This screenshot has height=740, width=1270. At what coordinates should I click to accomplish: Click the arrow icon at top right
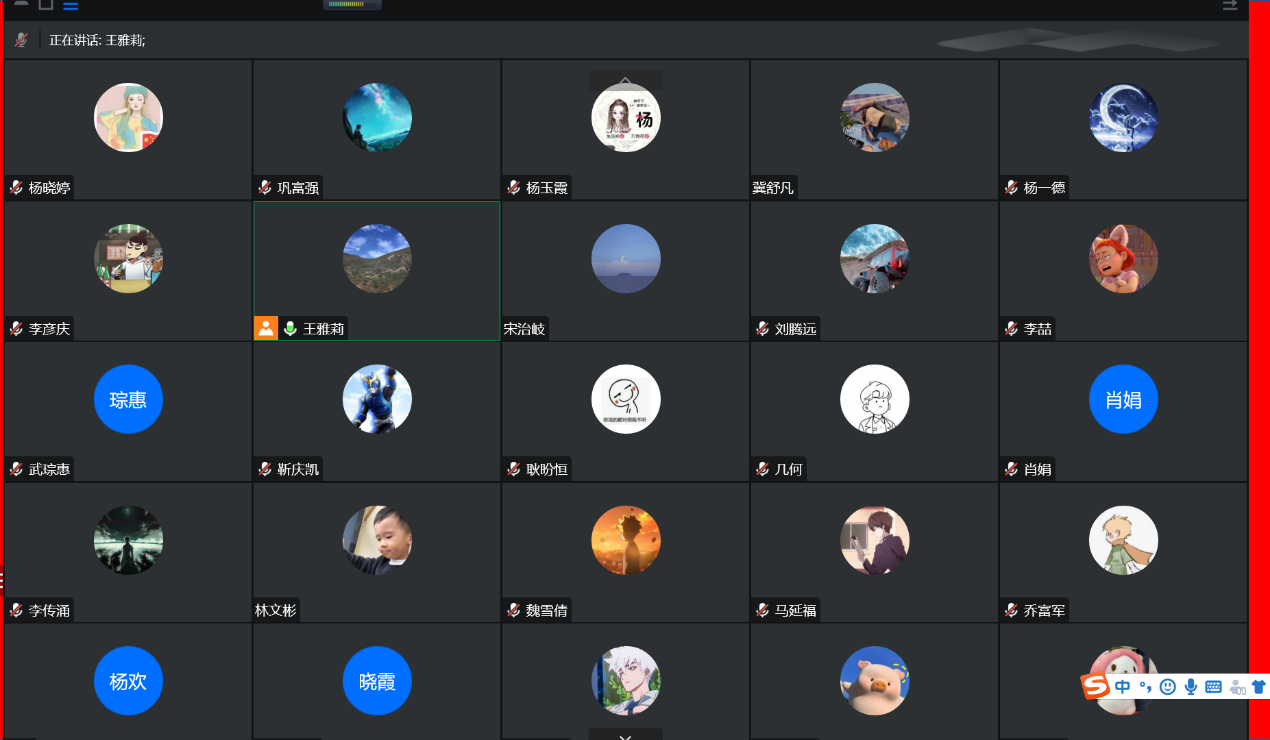1230,6
